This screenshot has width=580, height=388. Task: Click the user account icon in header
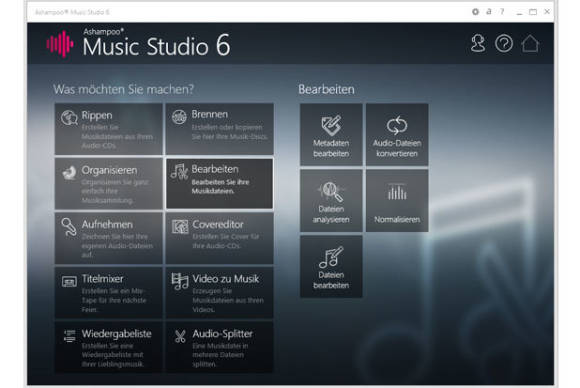[478, 44]
